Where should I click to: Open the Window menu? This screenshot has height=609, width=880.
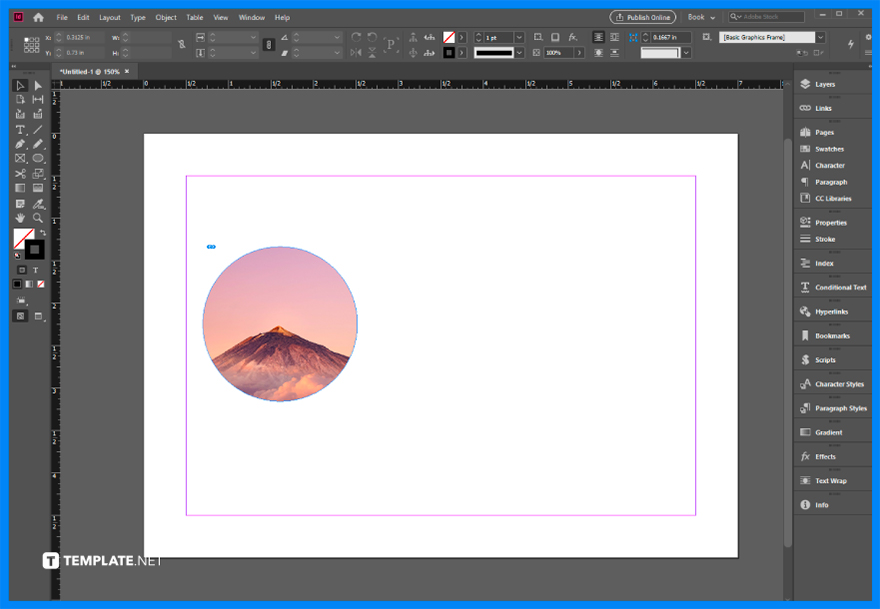click(x=251, y=17)
